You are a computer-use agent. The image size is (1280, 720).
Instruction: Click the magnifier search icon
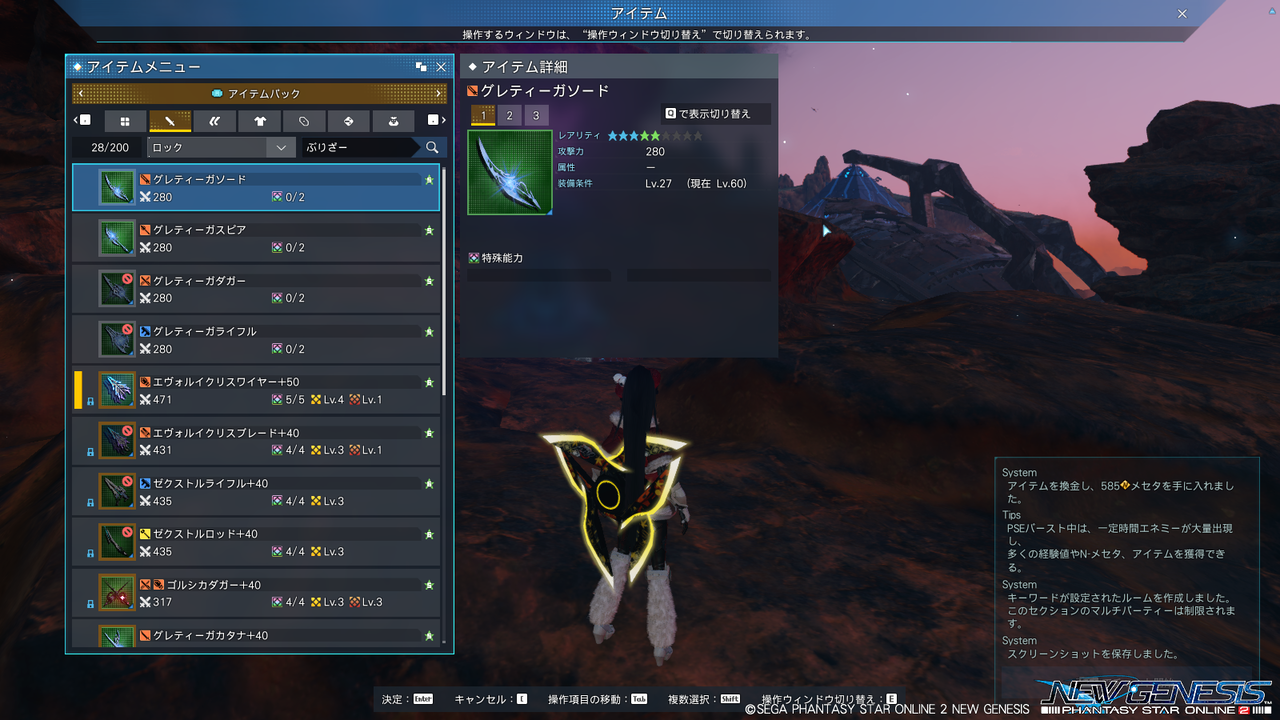coord(432,147)
